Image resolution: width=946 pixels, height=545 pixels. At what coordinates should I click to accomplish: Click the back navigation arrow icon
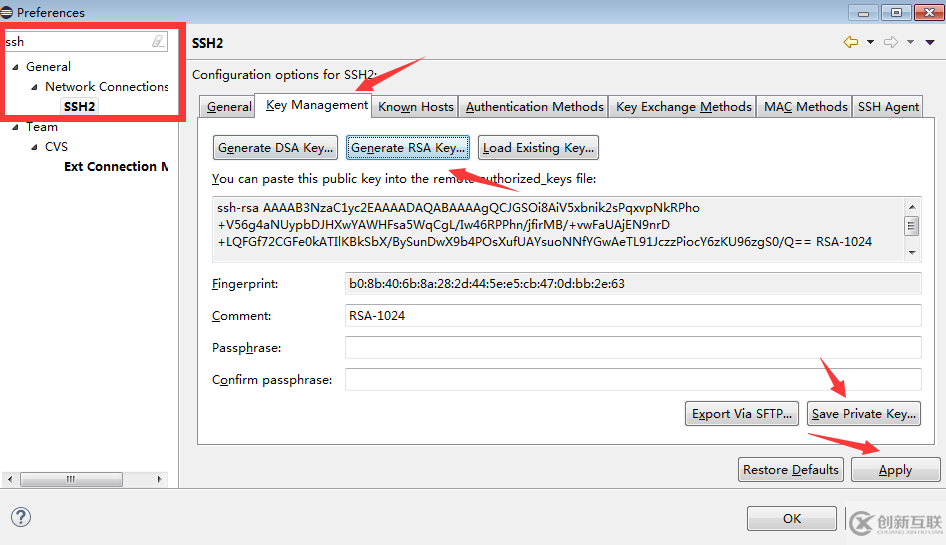click(x=851, y=42)
